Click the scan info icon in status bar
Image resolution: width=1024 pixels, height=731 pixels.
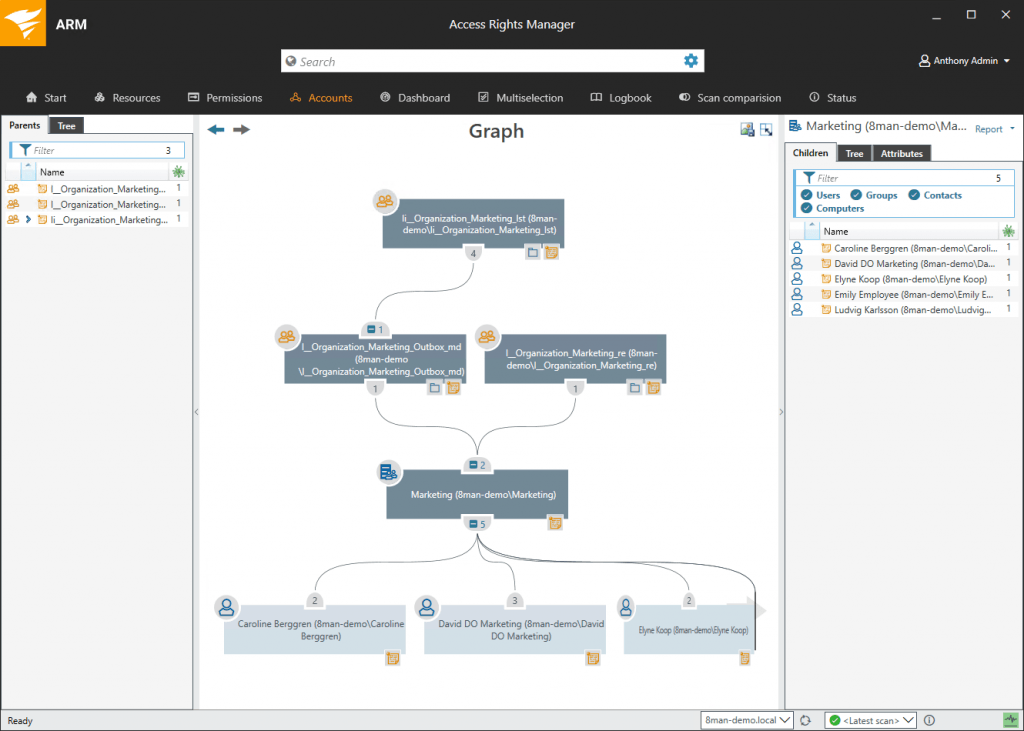coord(929,720)
